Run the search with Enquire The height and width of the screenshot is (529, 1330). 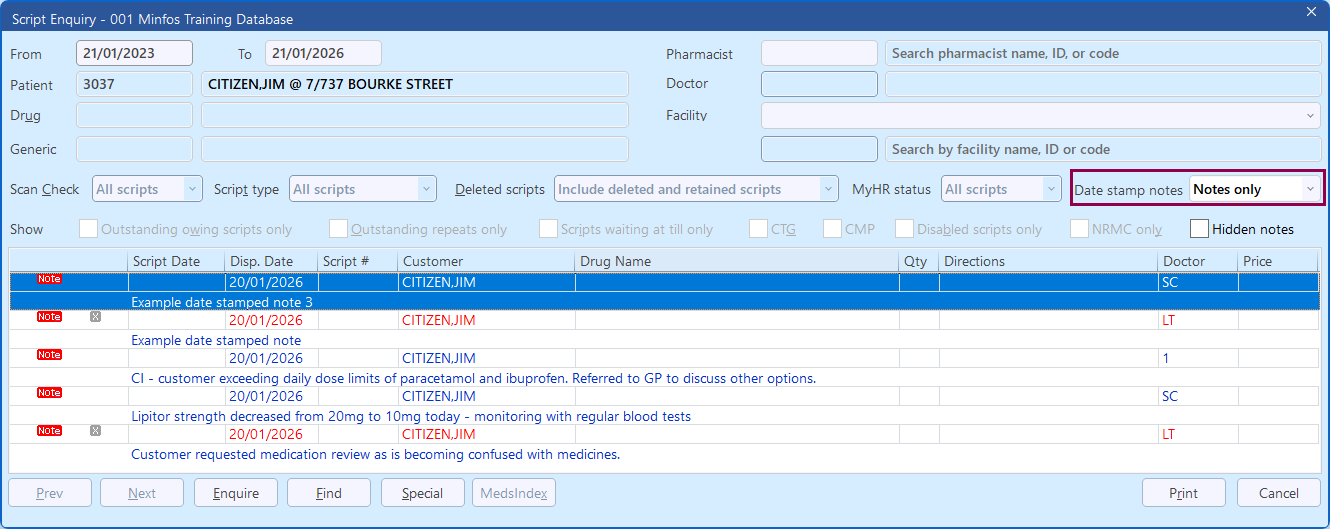tap(236, 493)
